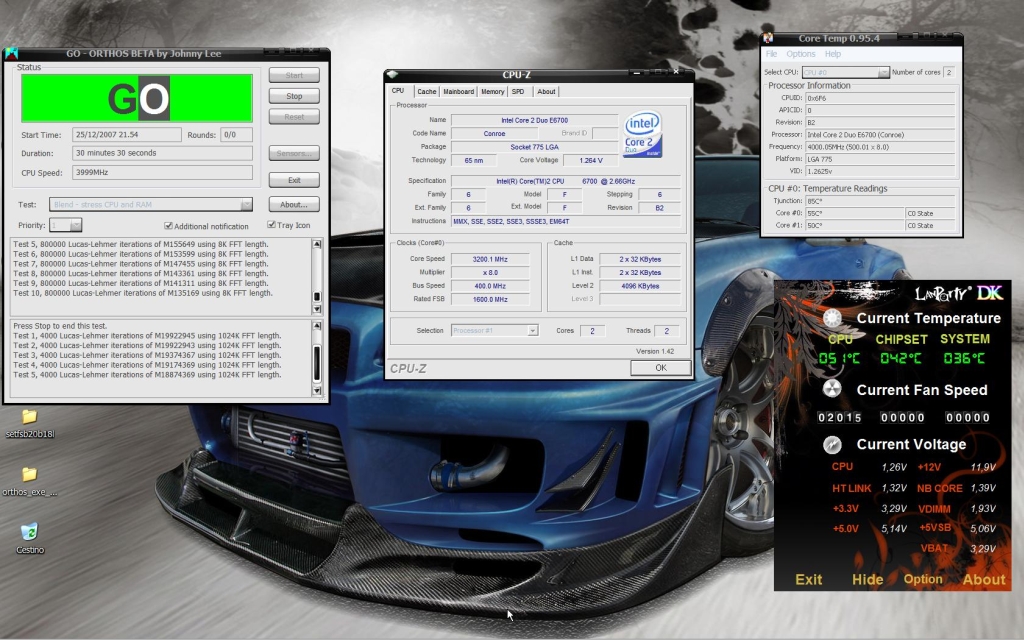Click the Current Temperature icon in LanParty

tap(832, 318)
